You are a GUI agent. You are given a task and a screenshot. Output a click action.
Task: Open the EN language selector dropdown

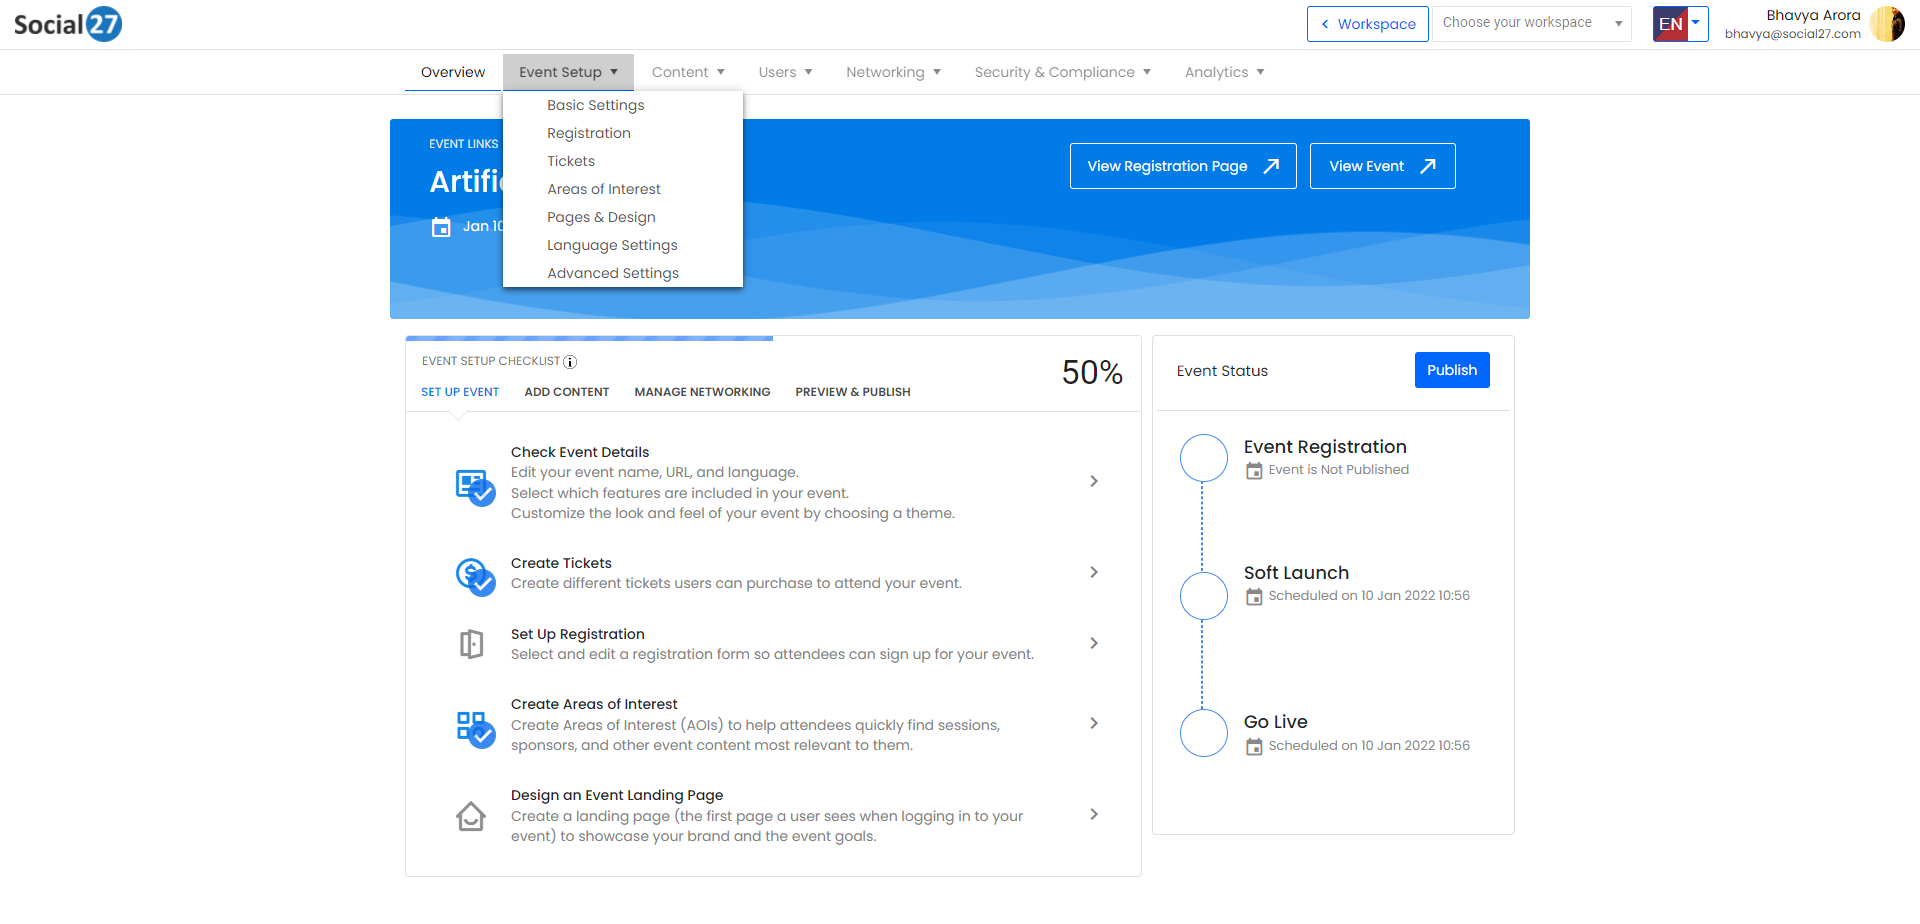(1680, 24)
